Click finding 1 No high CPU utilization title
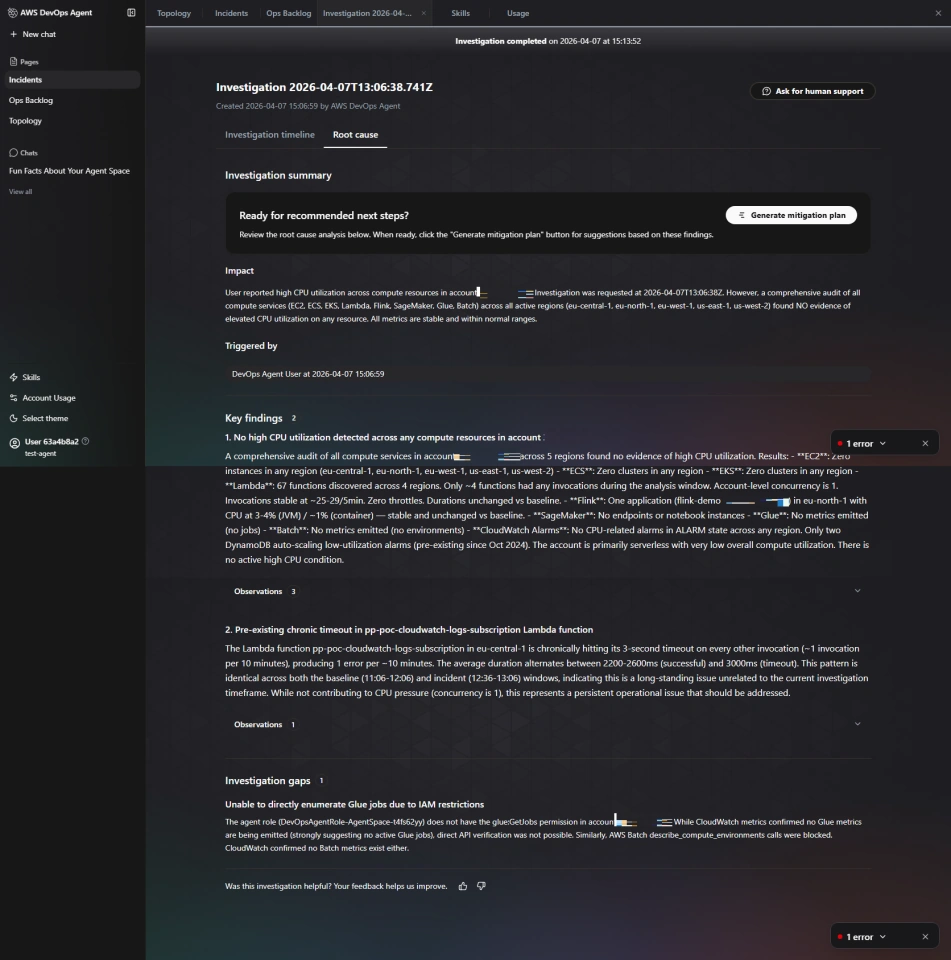 (383, 437)
